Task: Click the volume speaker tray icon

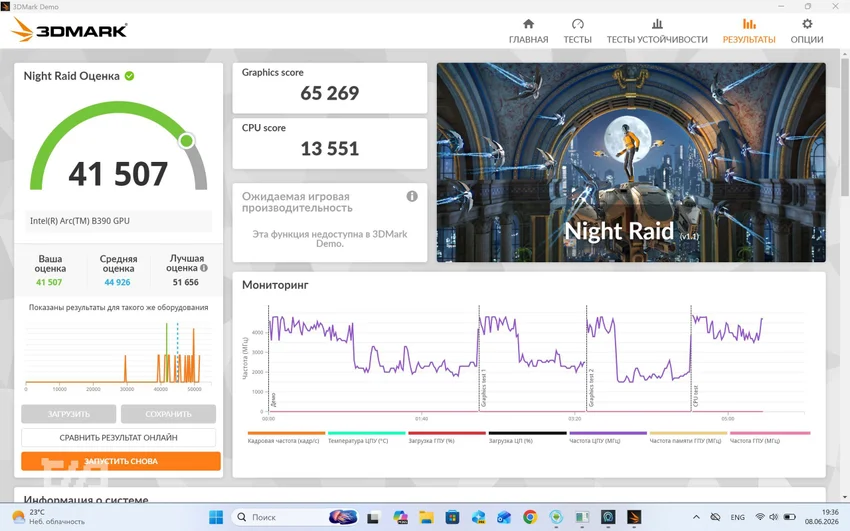Action: click(x=774, y=517)
